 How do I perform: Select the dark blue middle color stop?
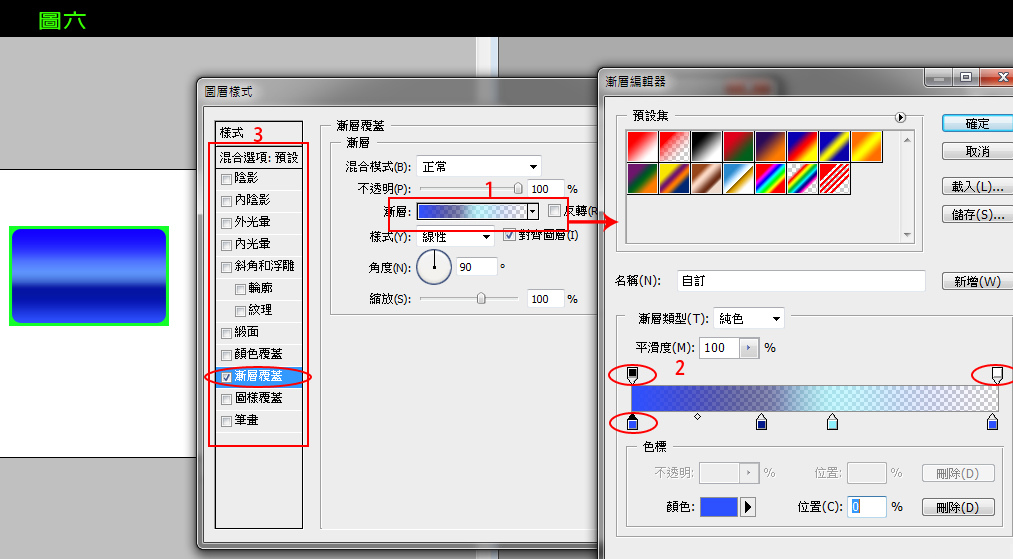point(762,422)
